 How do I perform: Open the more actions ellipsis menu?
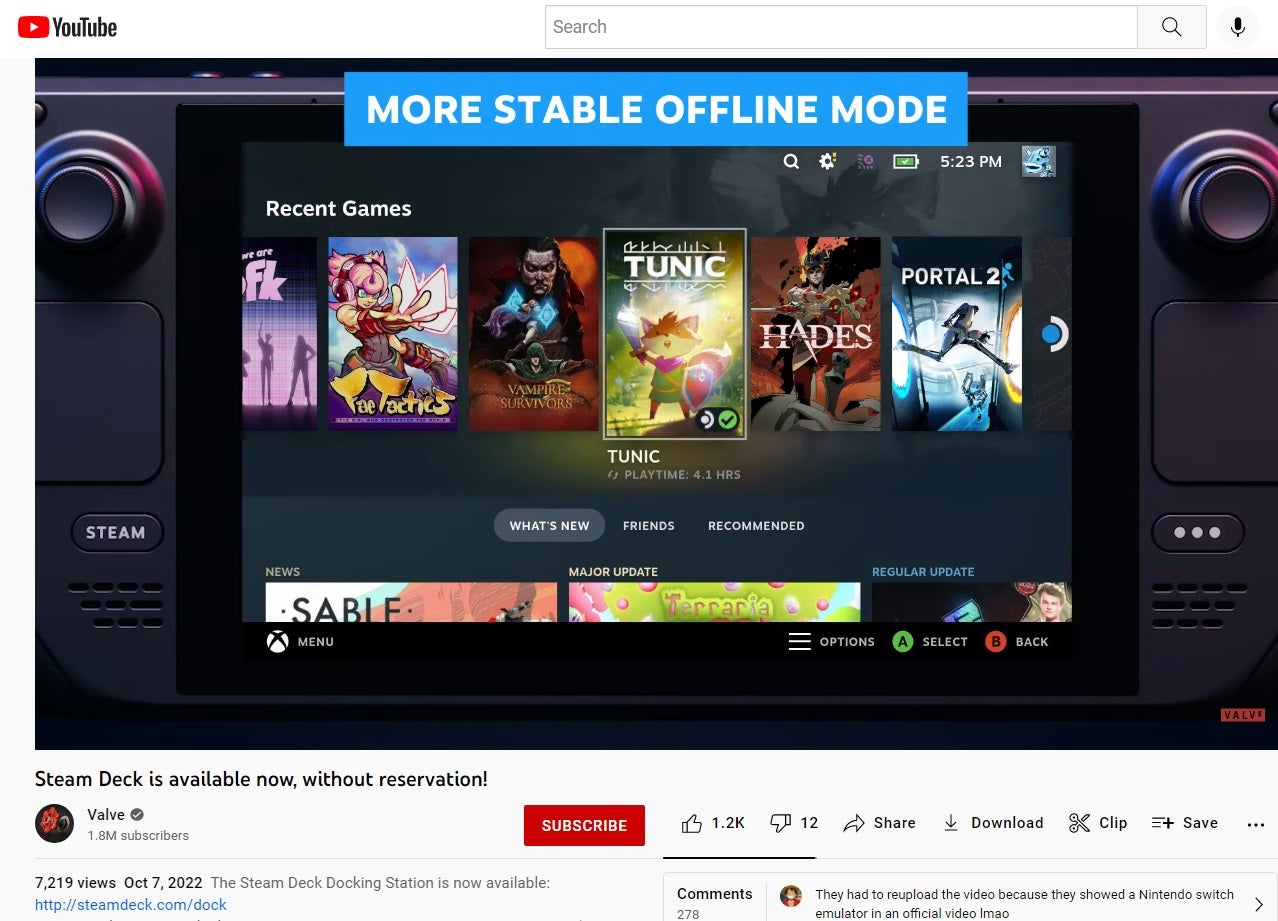point(1255,822)
